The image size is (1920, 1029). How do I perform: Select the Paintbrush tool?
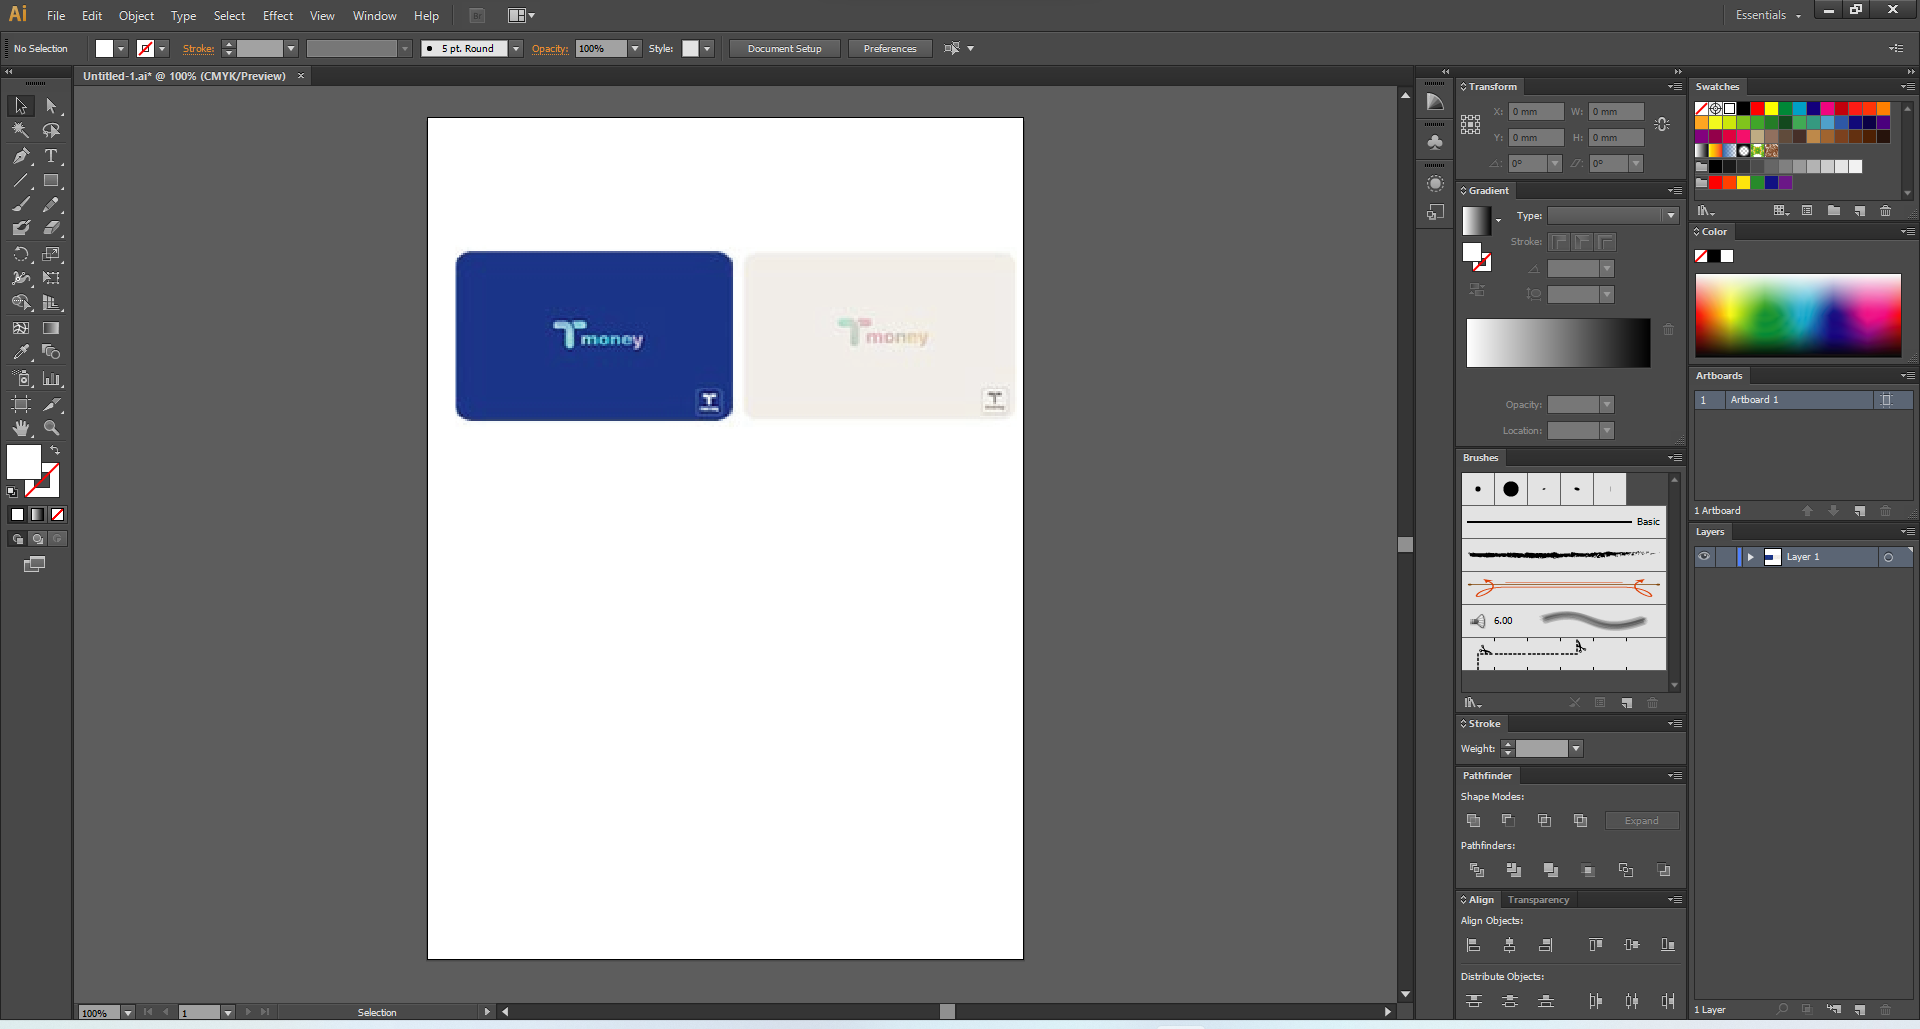click(x=21, y=204)
